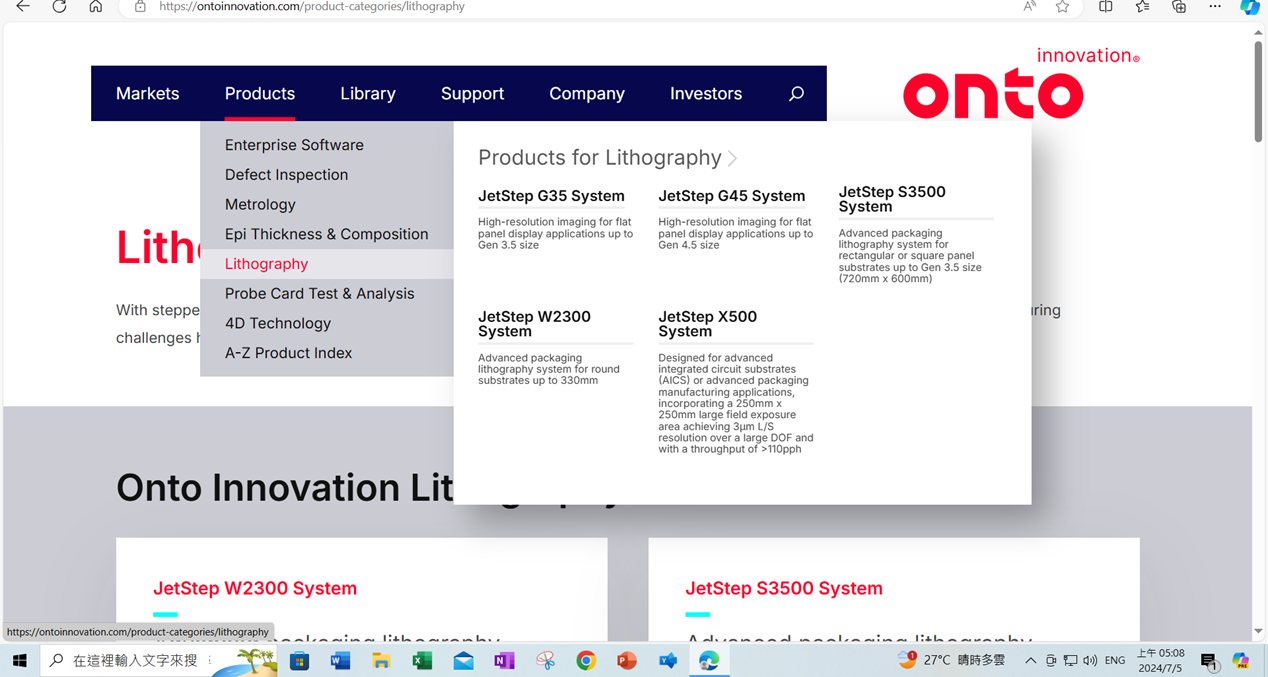Open the browser Settings and more ellipsis menu
The width and height of the screenshot is (1268, 677).
pyautogui.click(x=1214, y=7)
